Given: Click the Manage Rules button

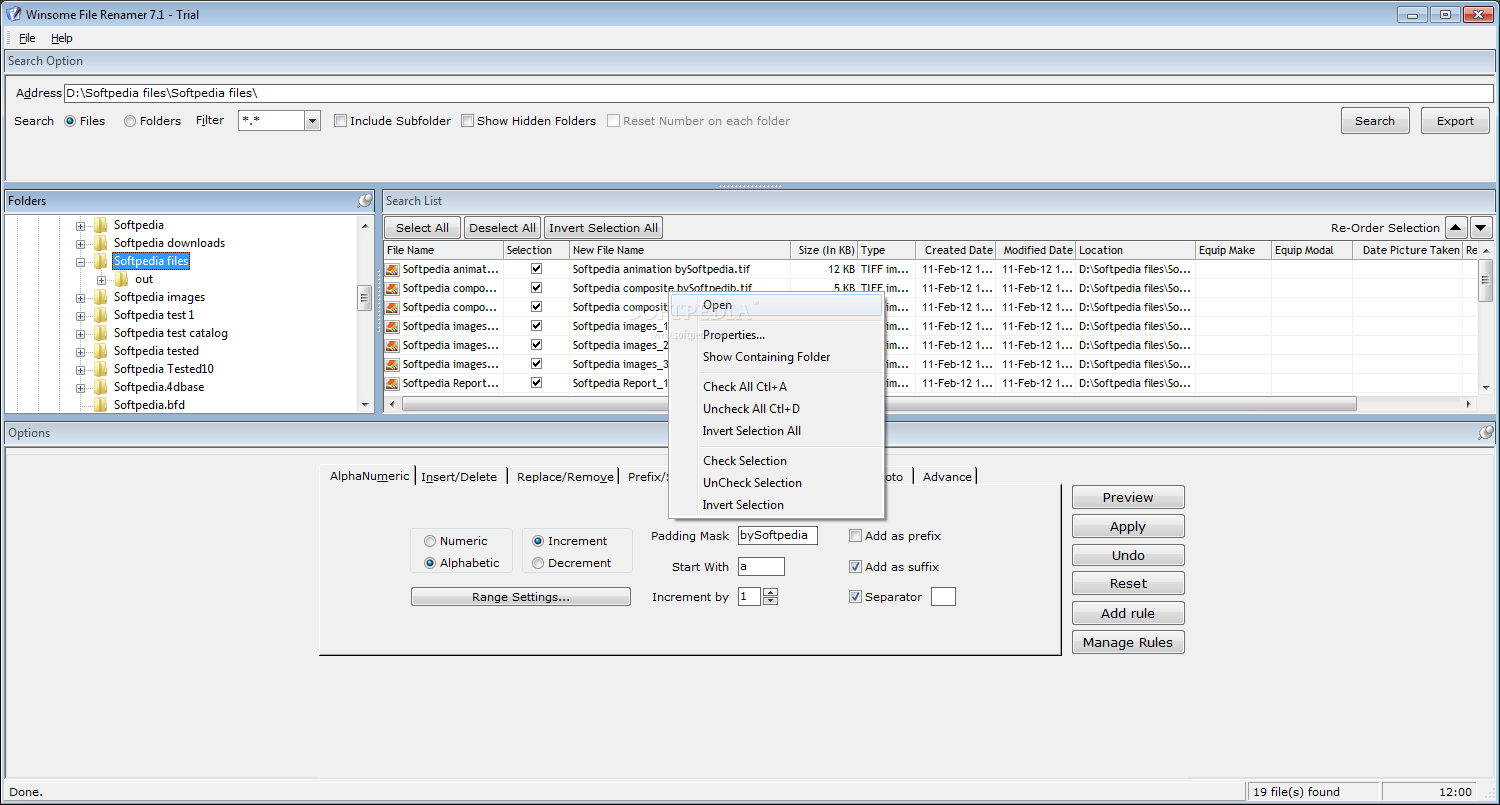Looking at the screenshot, I should [1128, 642].
